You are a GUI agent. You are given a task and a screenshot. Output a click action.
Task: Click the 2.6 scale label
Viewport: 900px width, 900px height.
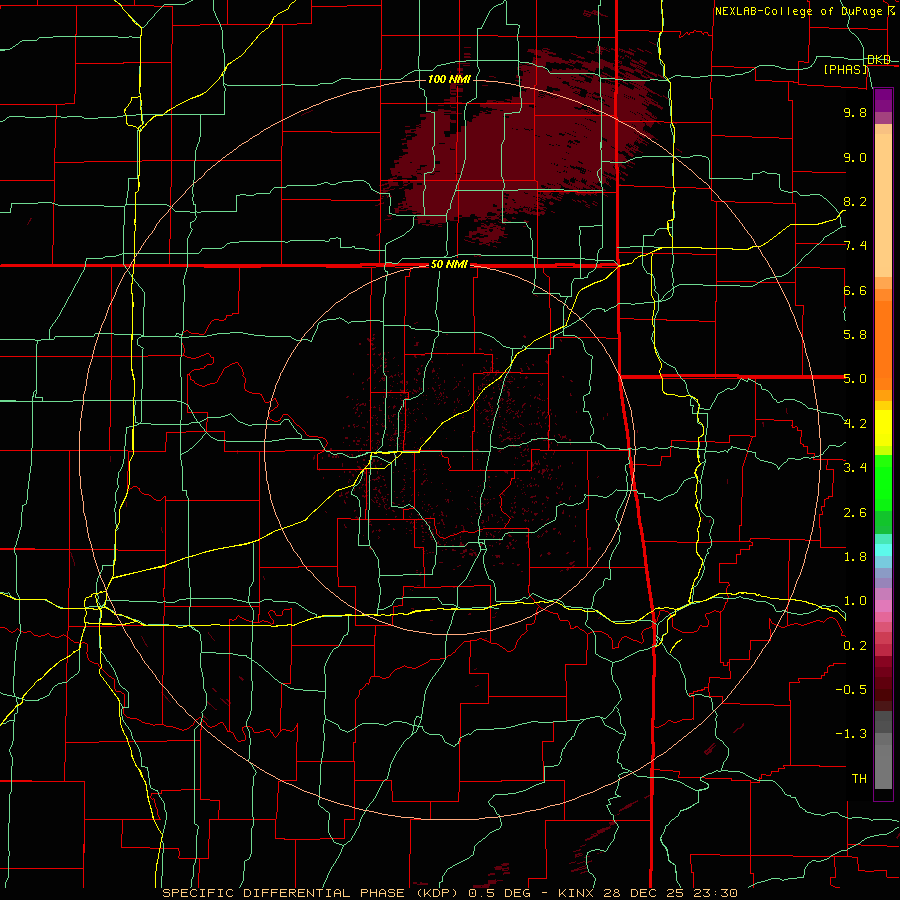click(x=855, y=513)
